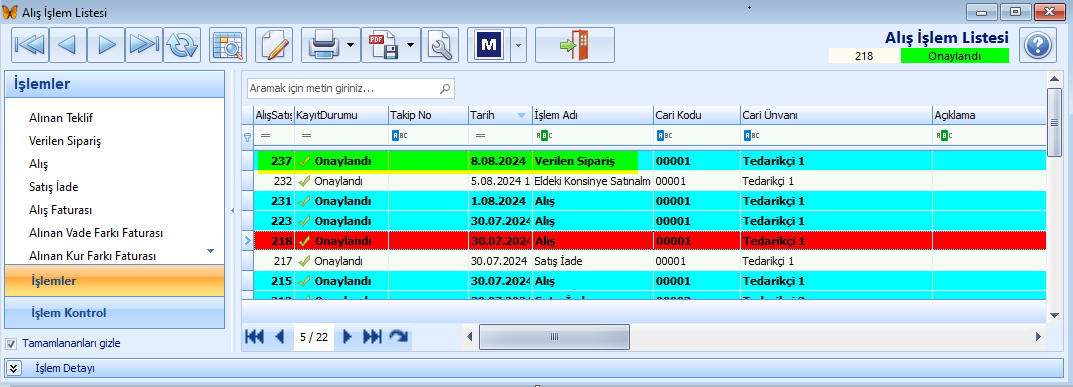Select row 231 Alış dated 1.08.2024
1073x387 pixels.
(x=650, y=201)
